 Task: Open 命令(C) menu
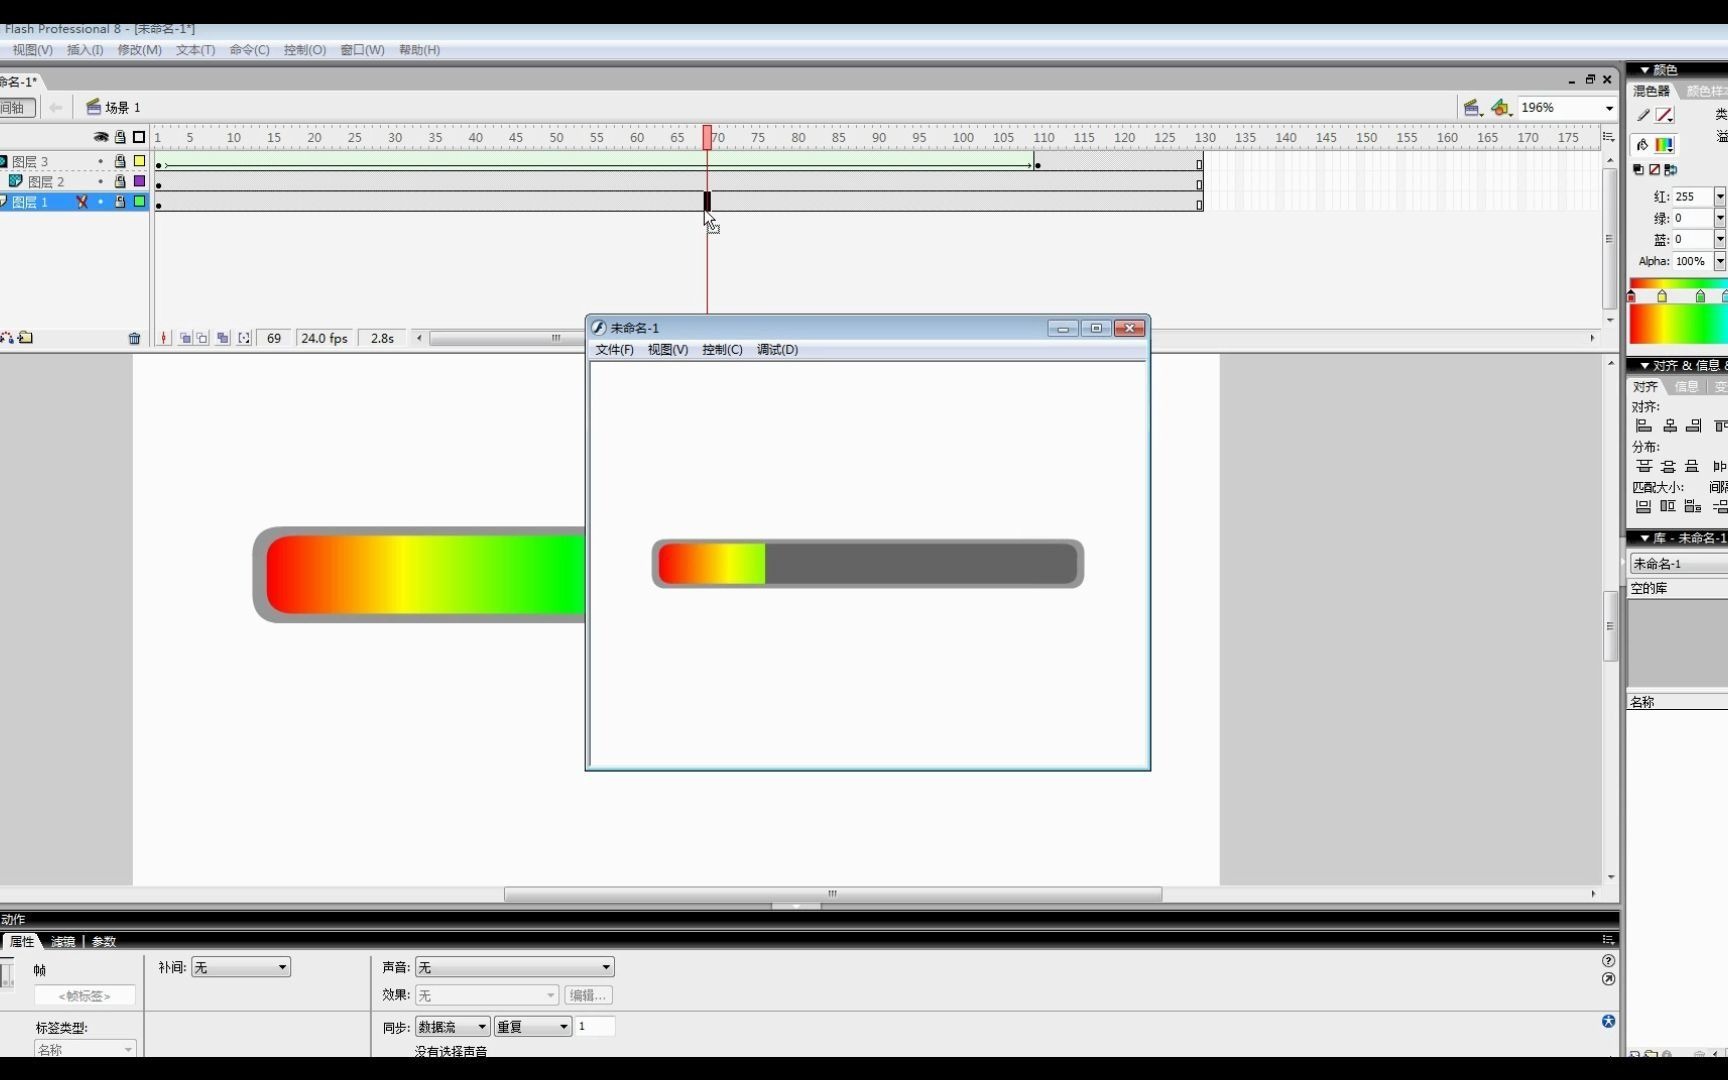point(249,50)
